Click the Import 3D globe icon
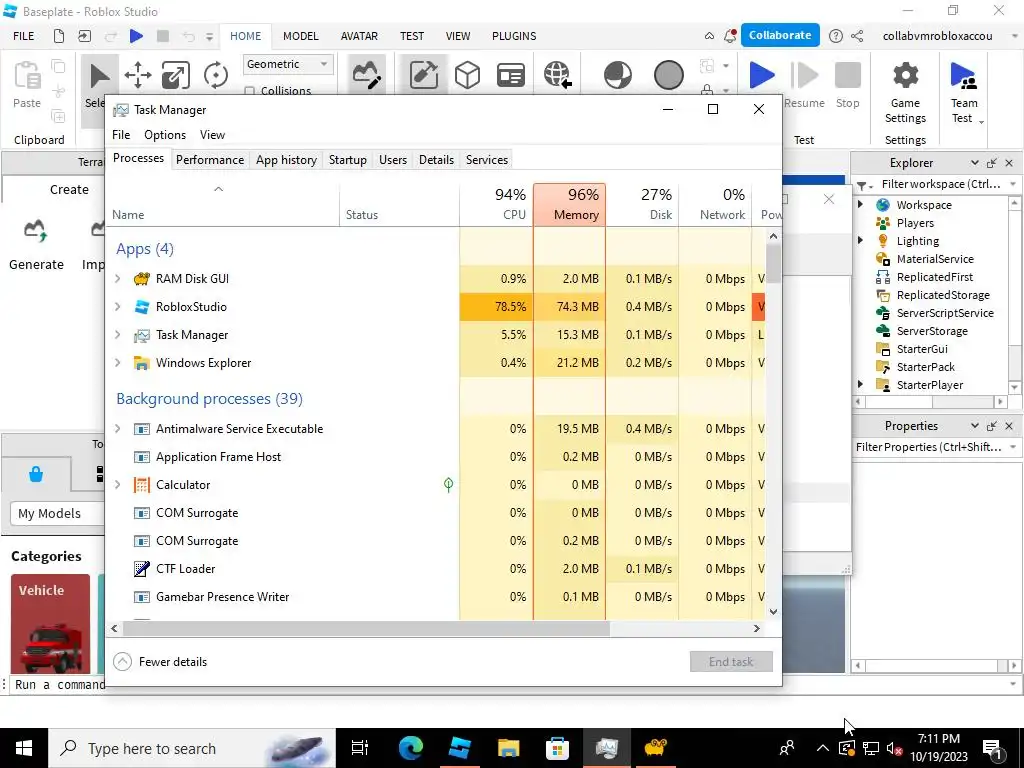This screenshot has height=768, width=1024. tap(557, 74)
